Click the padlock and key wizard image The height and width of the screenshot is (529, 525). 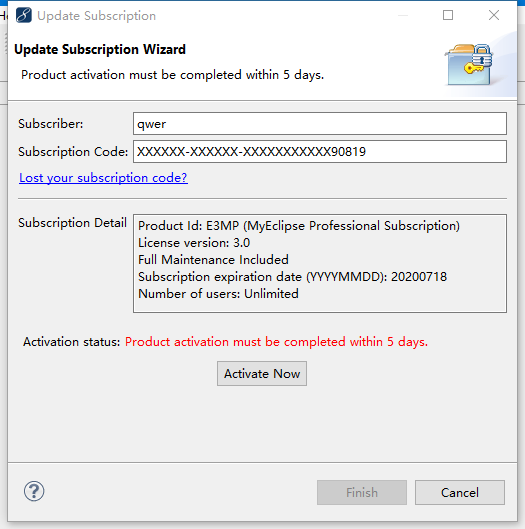pos(469,64)
